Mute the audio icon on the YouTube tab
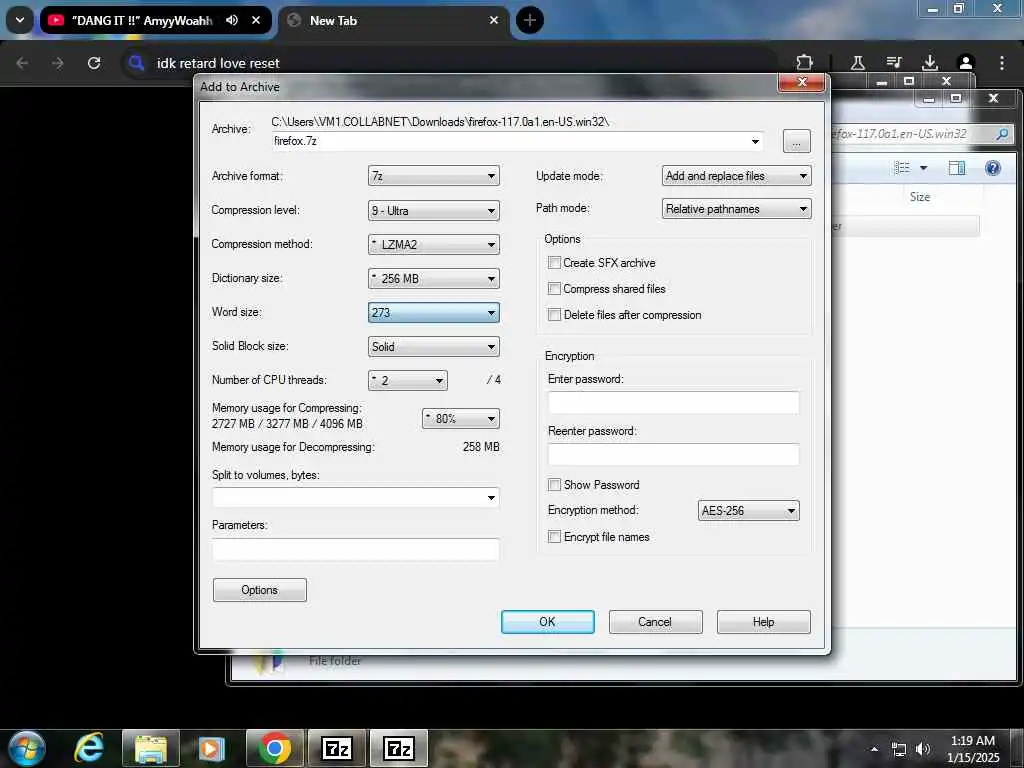Image resolution: width=1024 pixels, height=768 pixels. [232, 20]
